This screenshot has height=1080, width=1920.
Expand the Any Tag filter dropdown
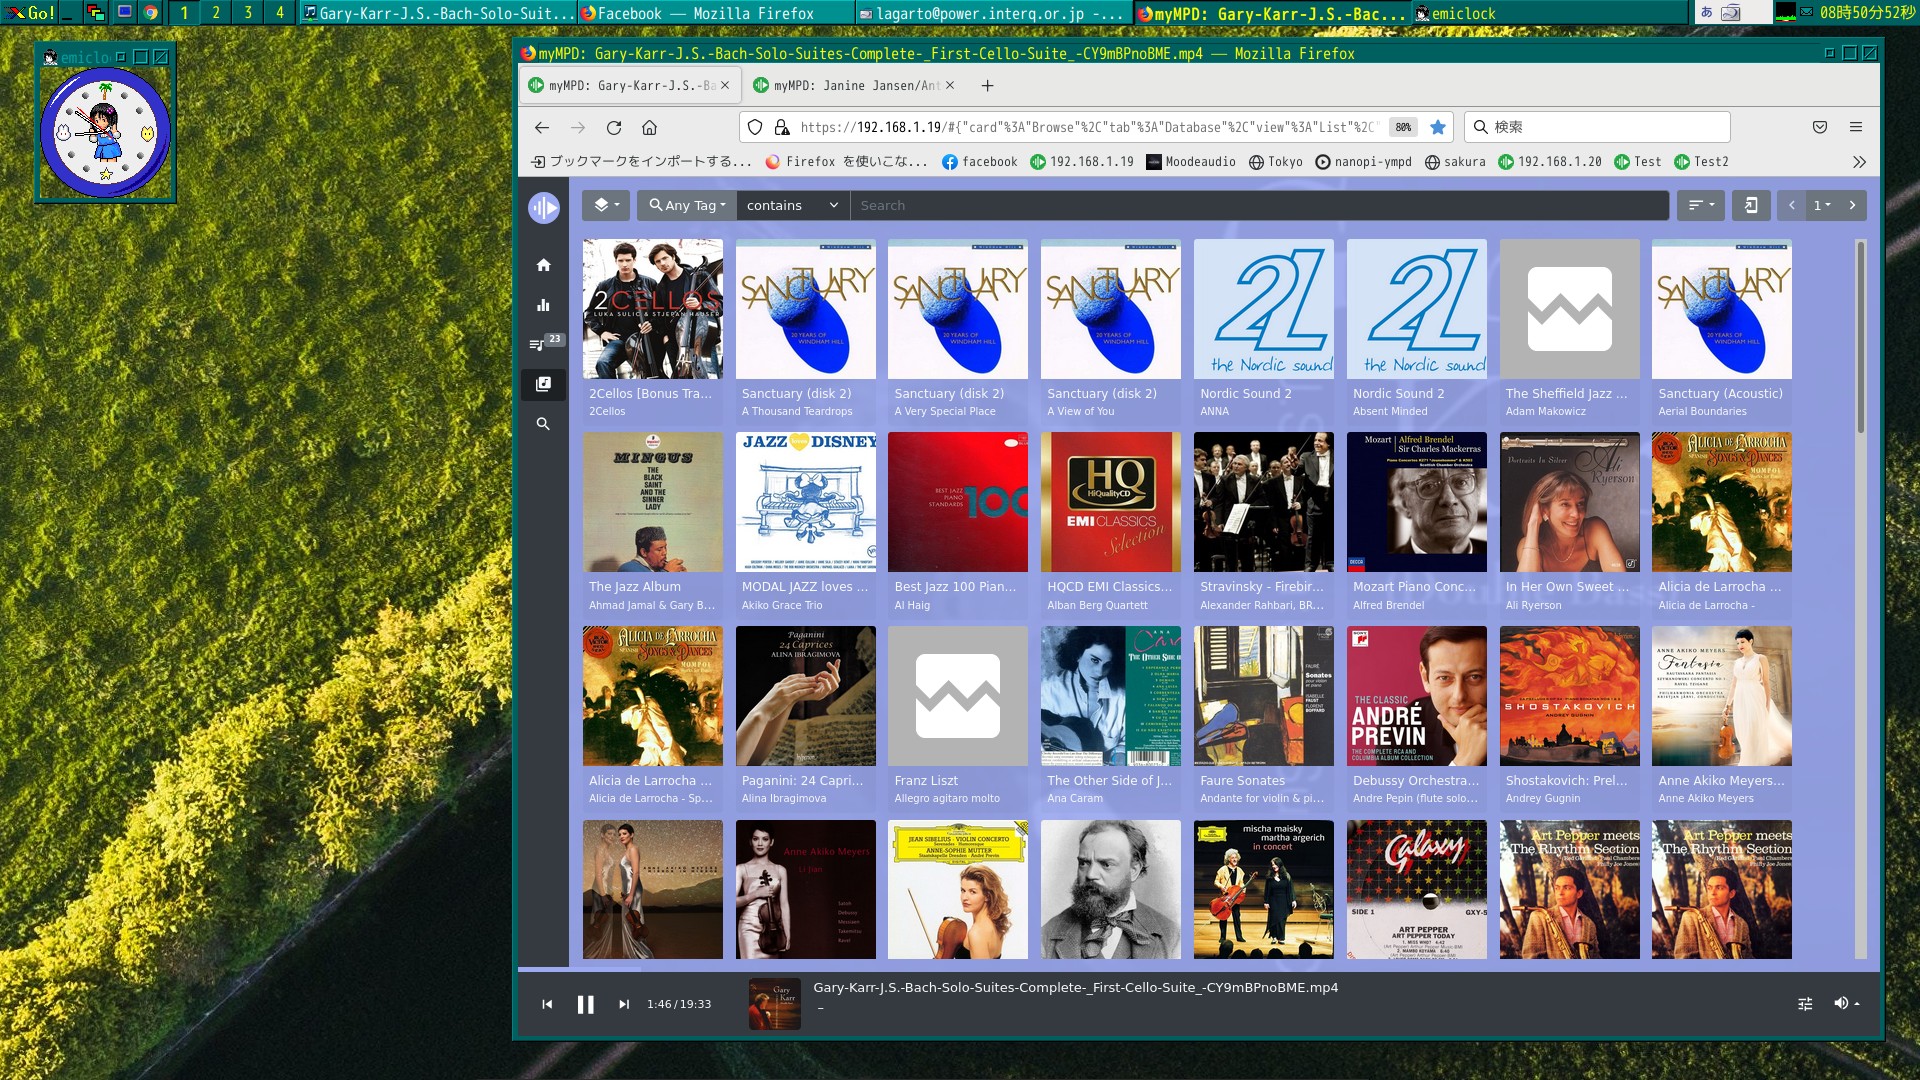coord(687,205)
